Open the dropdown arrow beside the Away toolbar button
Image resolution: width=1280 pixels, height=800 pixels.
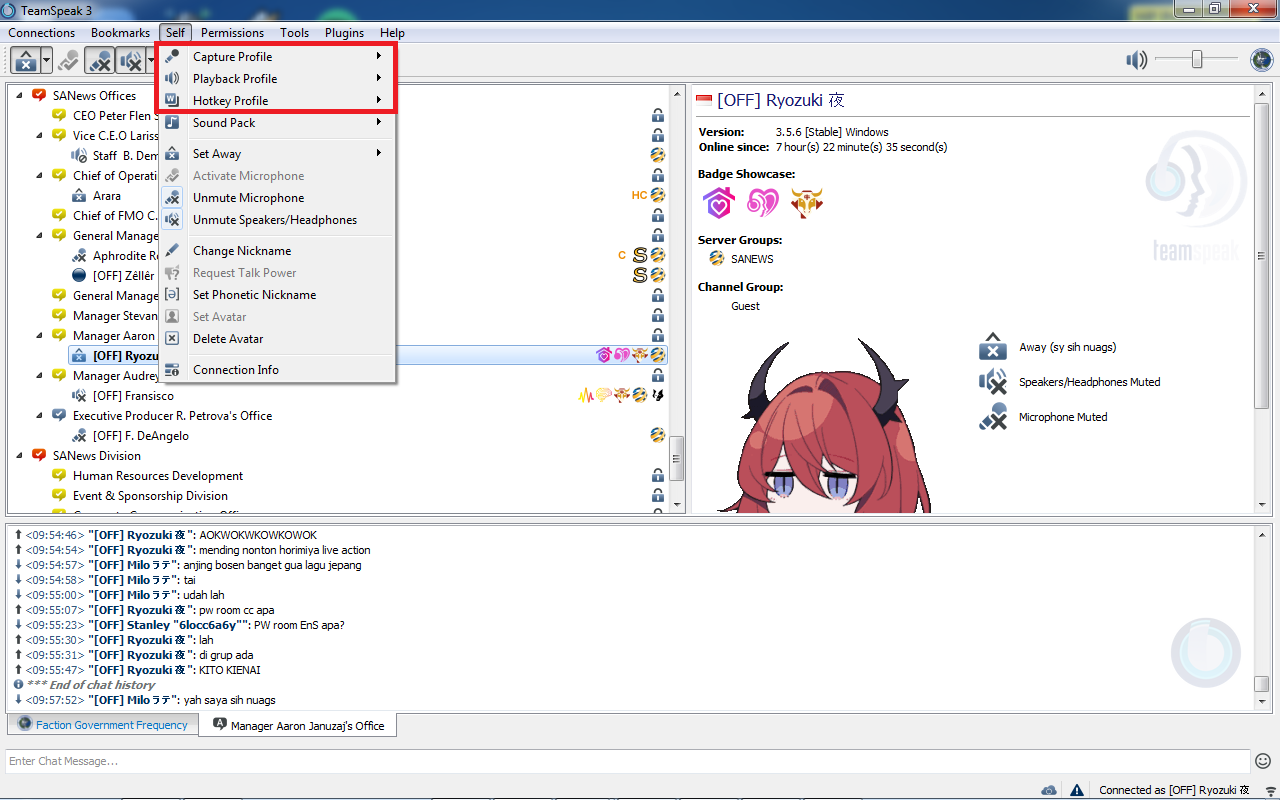click(x=46, y=61)
